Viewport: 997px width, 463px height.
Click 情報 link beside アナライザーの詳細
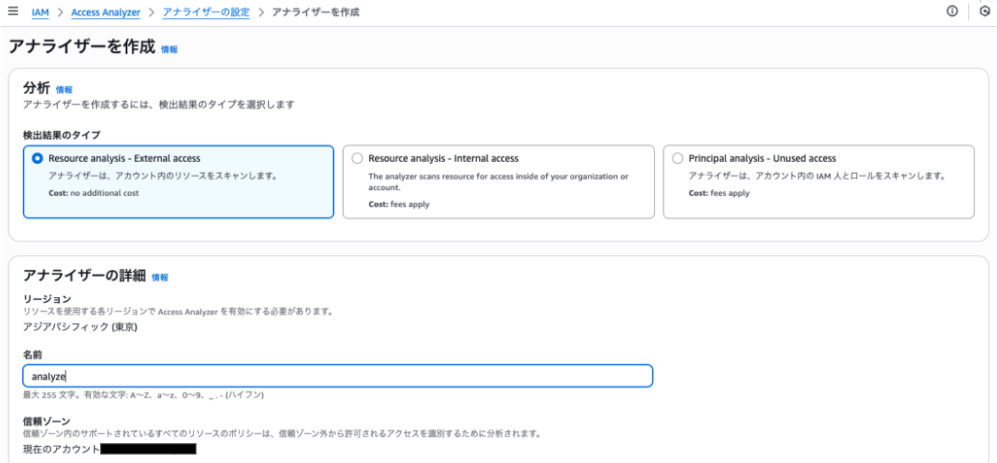[160, 277]
